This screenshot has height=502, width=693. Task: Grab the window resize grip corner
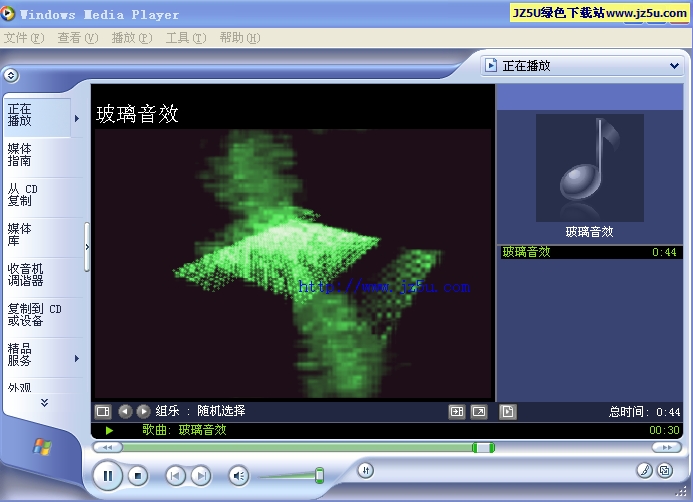(x=681, y=491)
